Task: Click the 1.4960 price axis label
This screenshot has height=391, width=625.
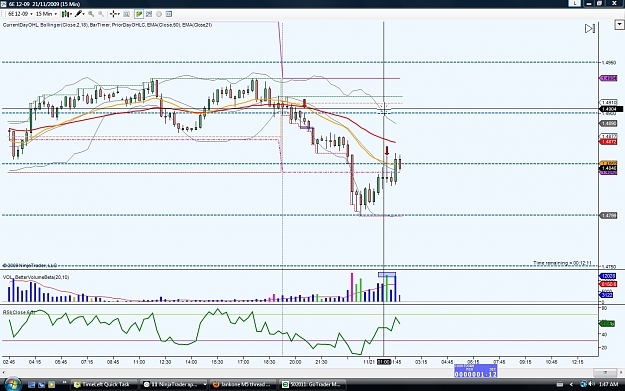Action: (609, 63)
